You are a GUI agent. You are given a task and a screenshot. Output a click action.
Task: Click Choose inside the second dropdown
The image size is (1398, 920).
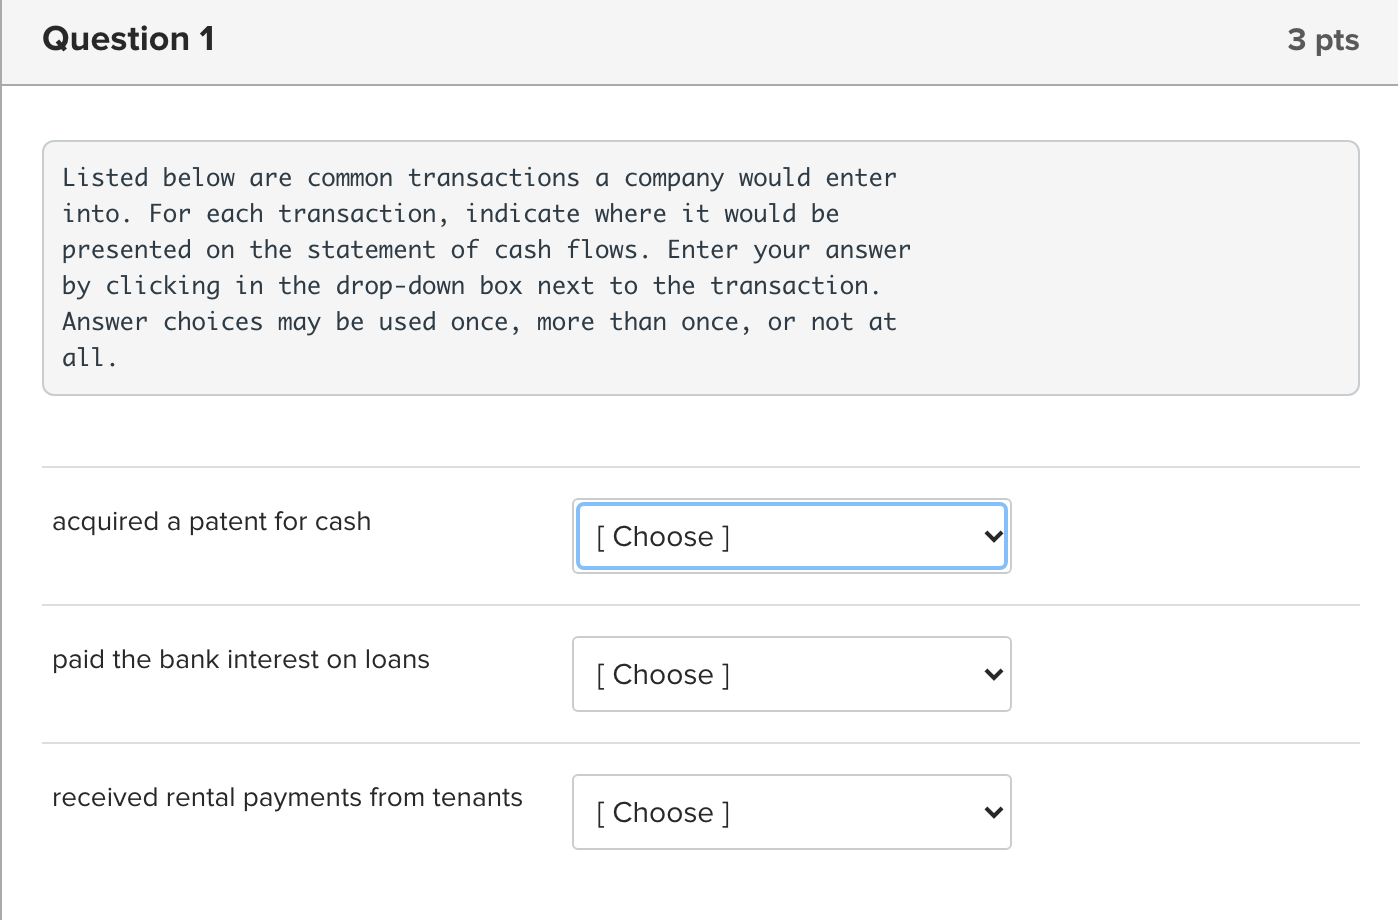click(662, 674)
